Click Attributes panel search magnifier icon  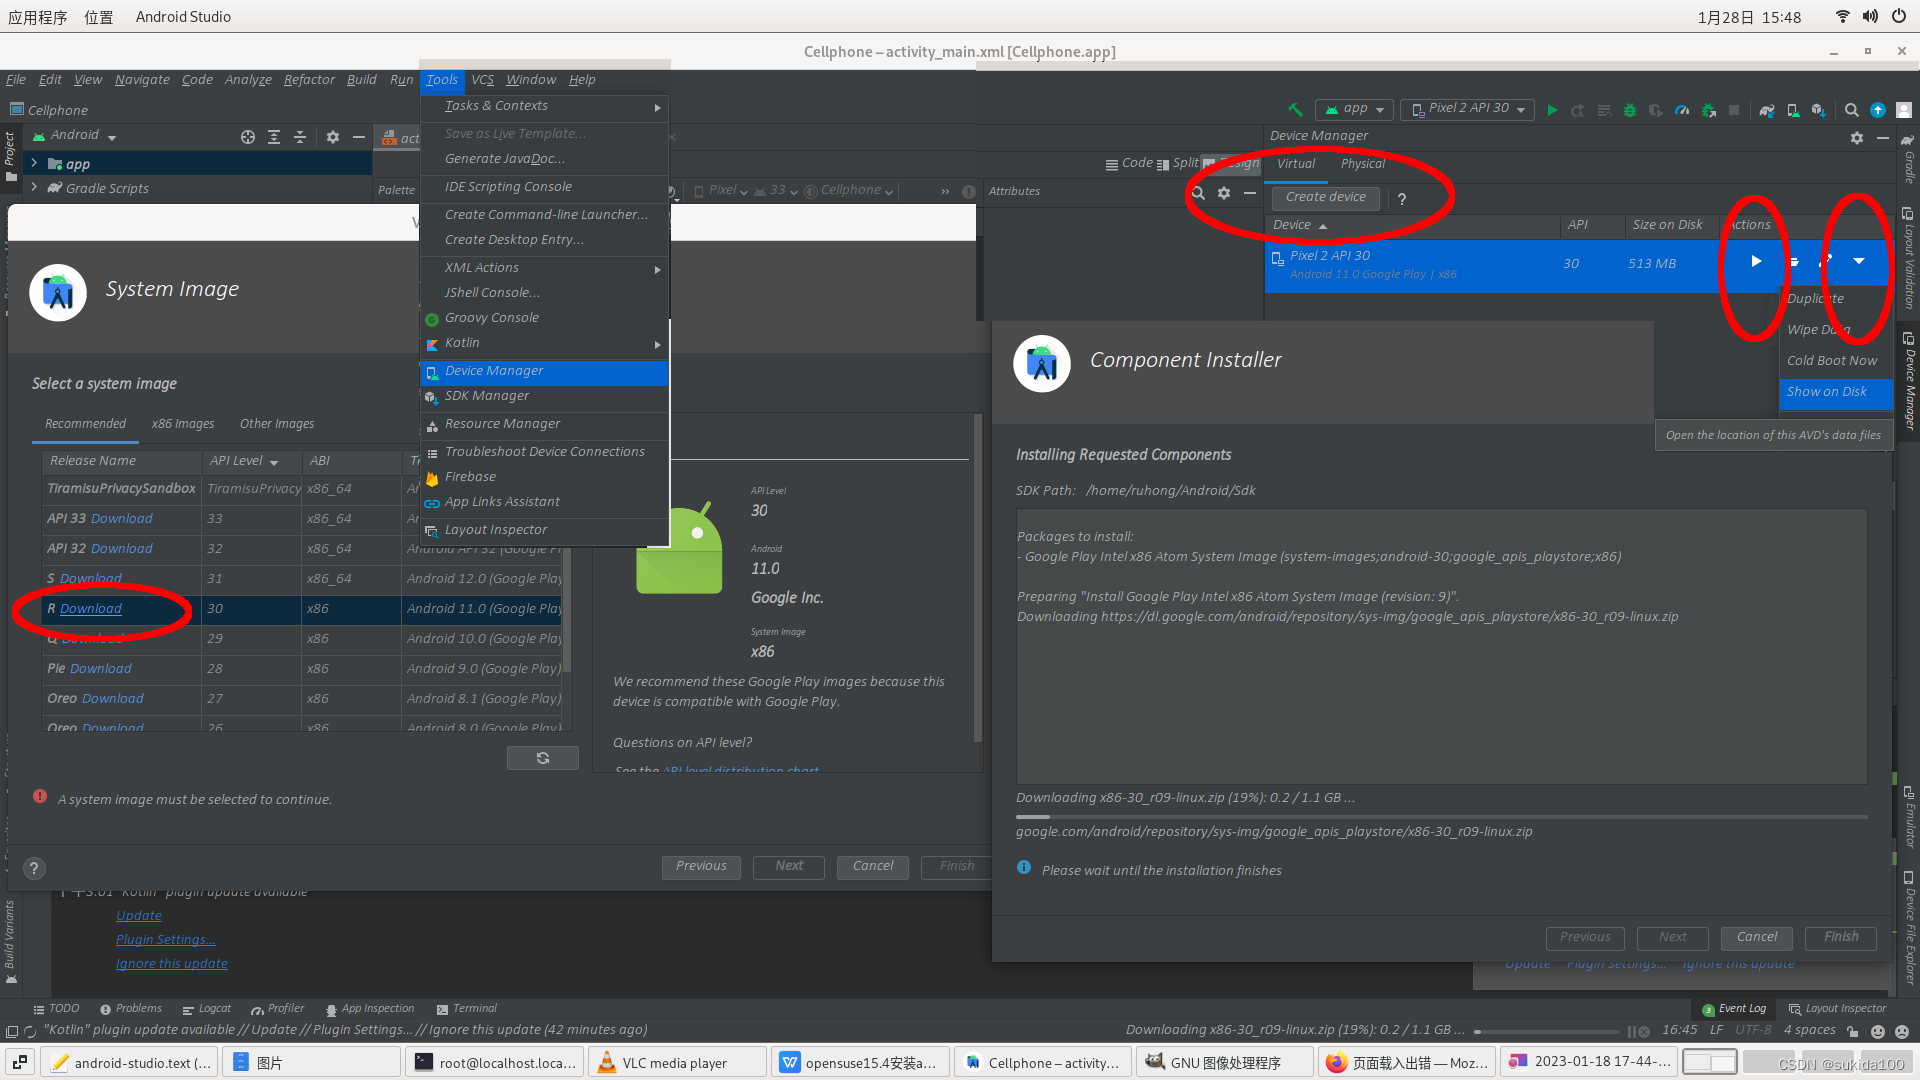1198,193
